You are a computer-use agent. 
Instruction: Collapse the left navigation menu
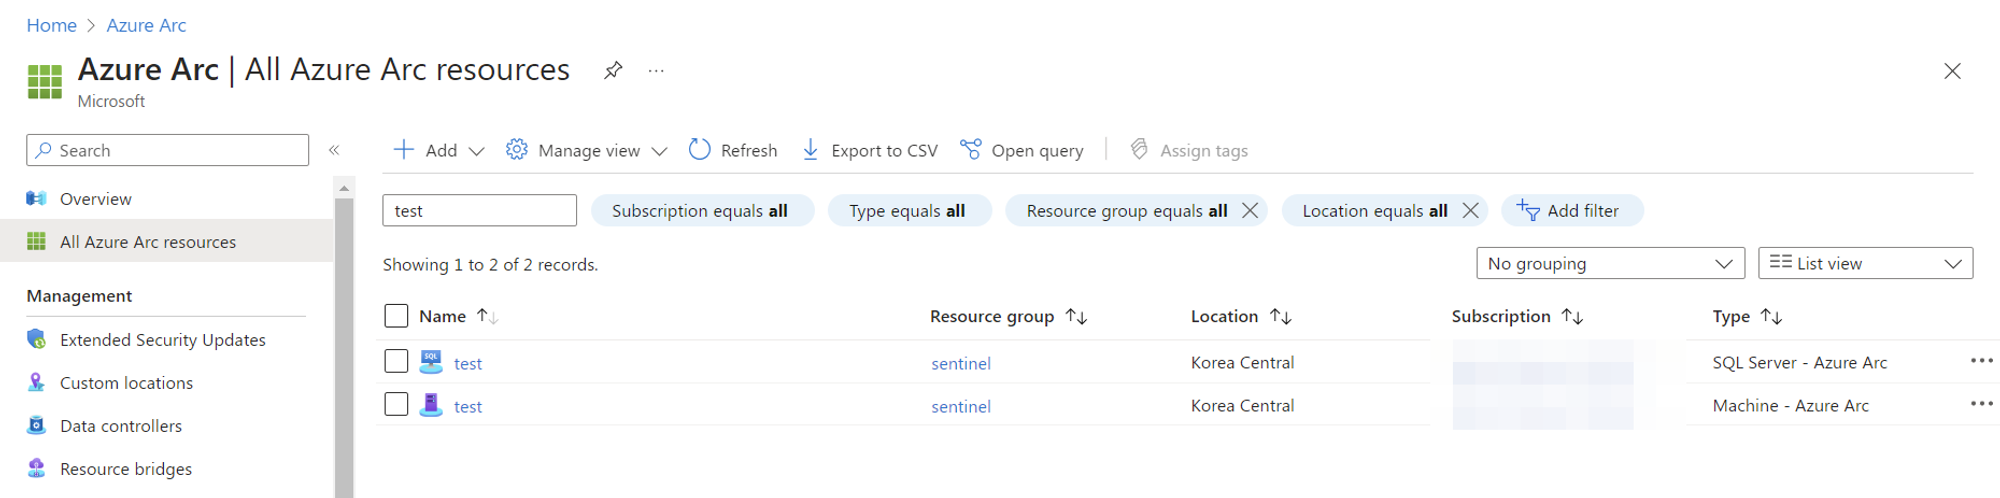tap(334, 150)
